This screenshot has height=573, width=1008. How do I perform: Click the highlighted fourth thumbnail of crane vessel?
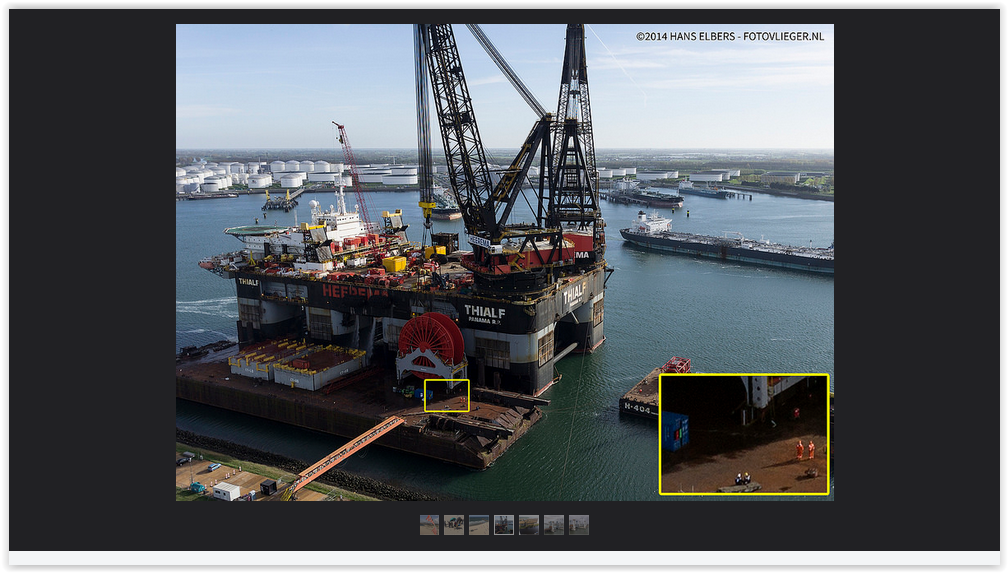504,525
